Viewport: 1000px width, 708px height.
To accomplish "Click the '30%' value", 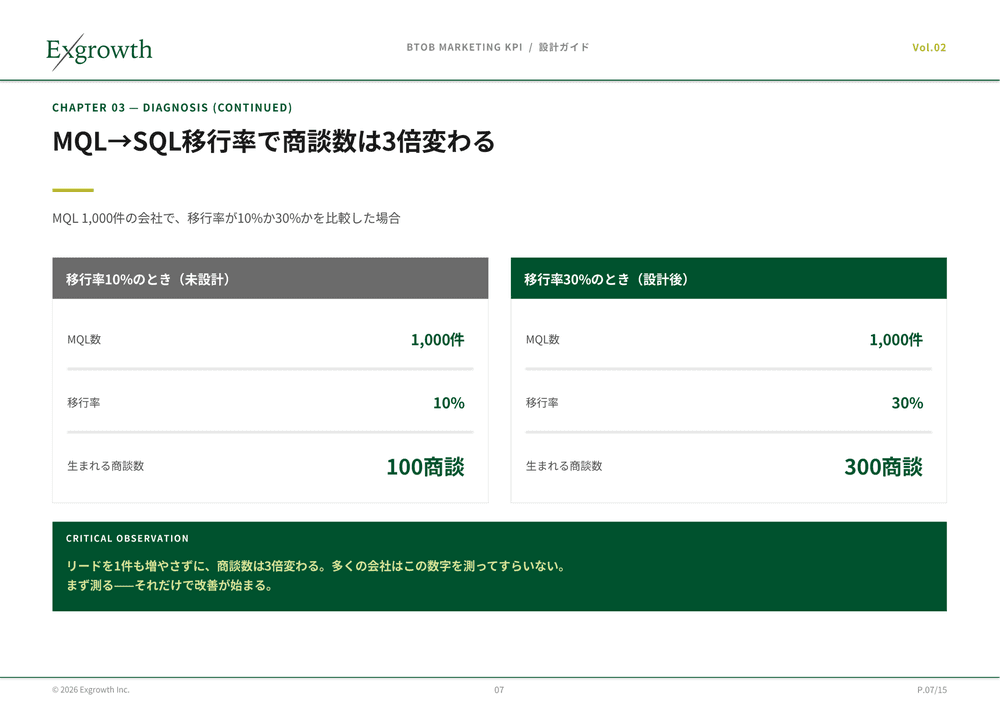I will point(908,402).
